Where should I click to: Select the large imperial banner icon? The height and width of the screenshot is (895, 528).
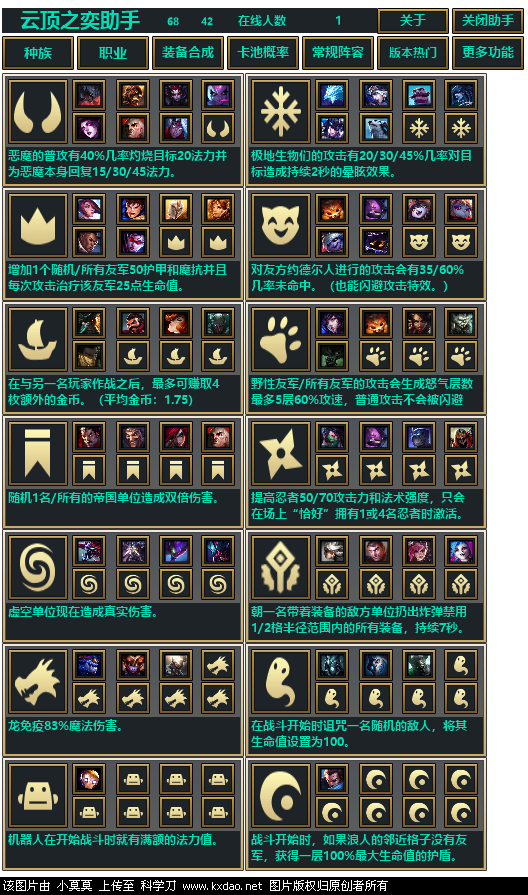click(x=38, y=454)
